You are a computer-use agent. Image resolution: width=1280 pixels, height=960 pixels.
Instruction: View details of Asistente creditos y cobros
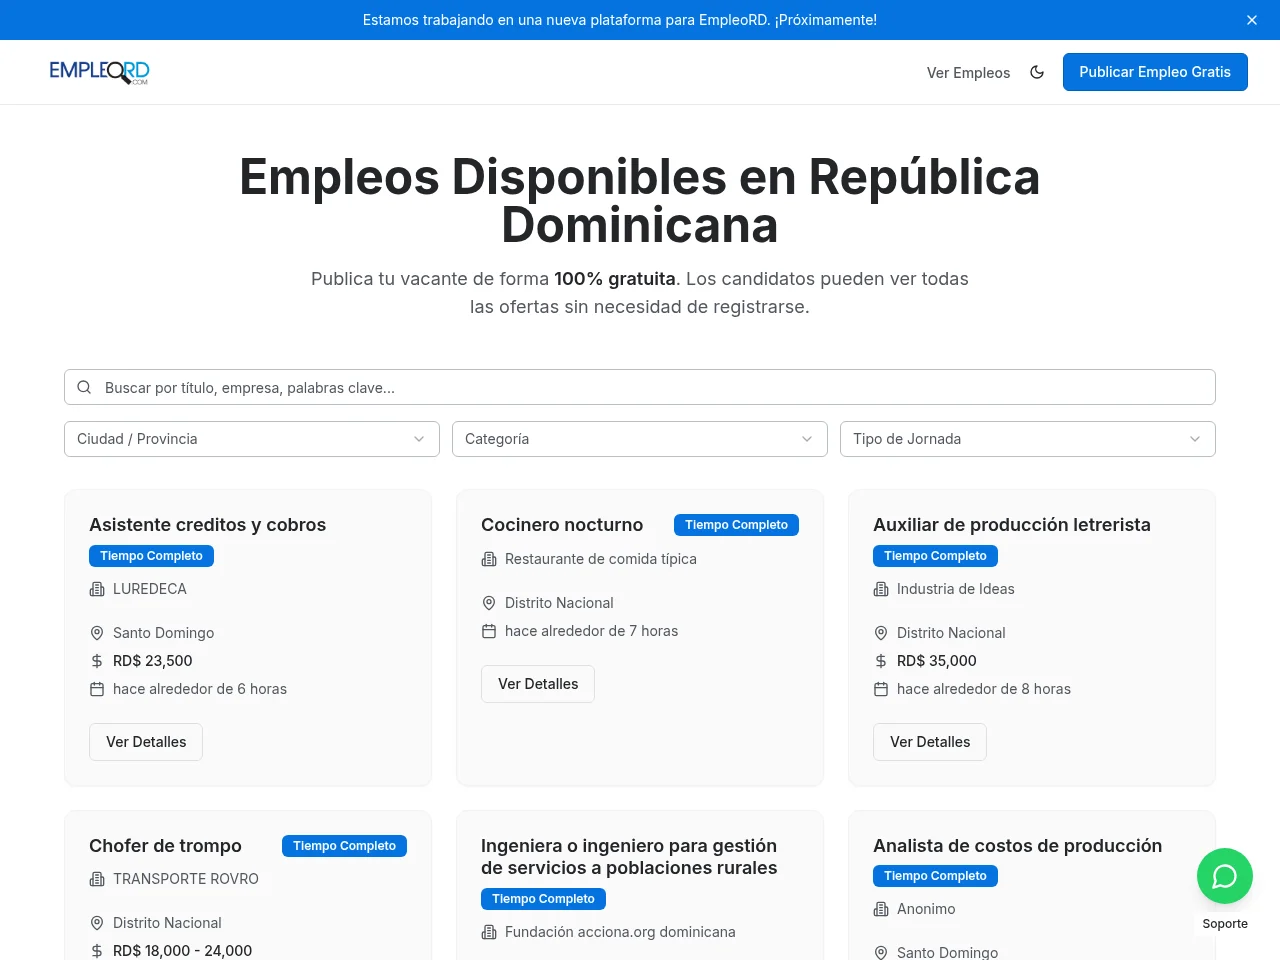[146, 742]
